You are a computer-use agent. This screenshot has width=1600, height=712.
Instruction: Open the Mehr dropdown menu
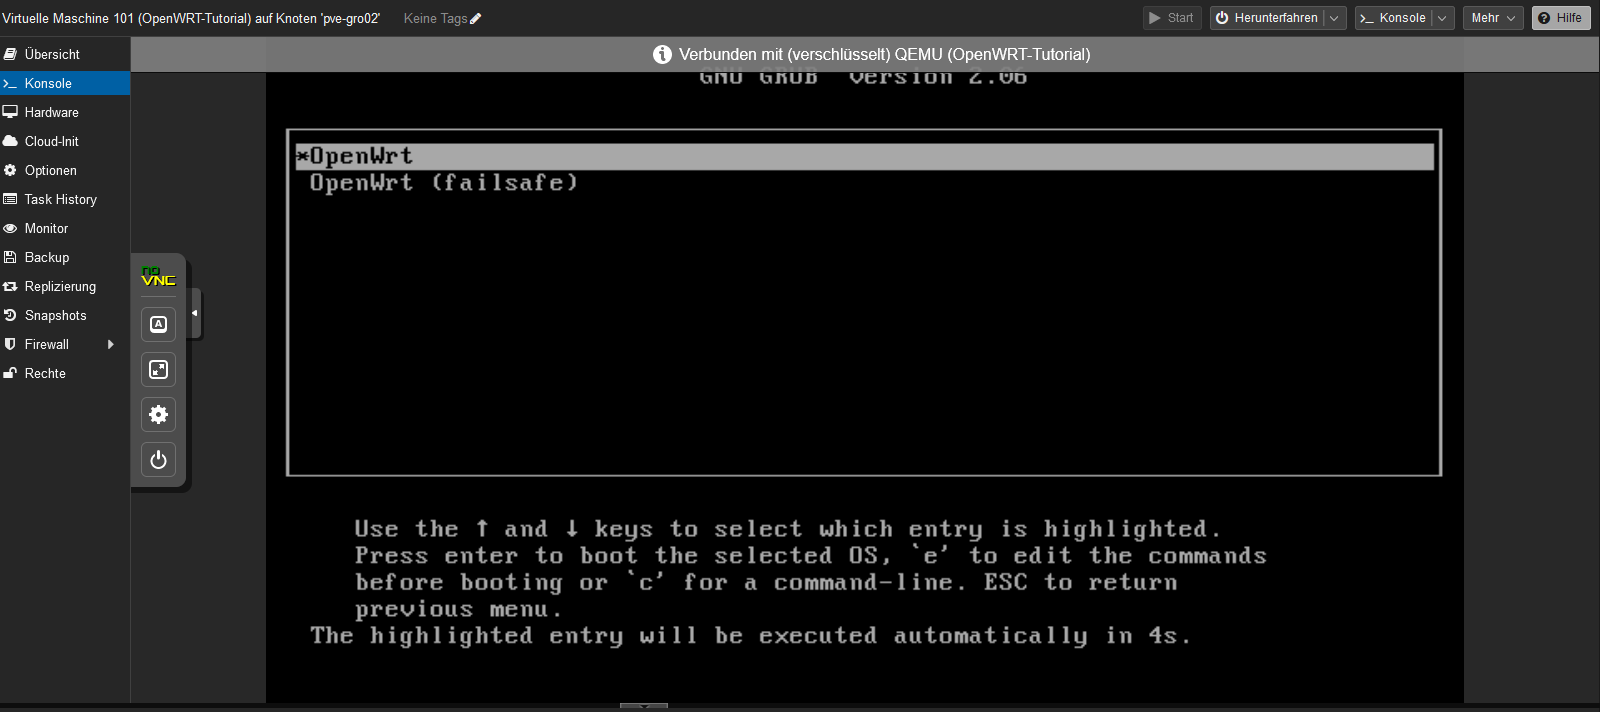point(1494,18)
